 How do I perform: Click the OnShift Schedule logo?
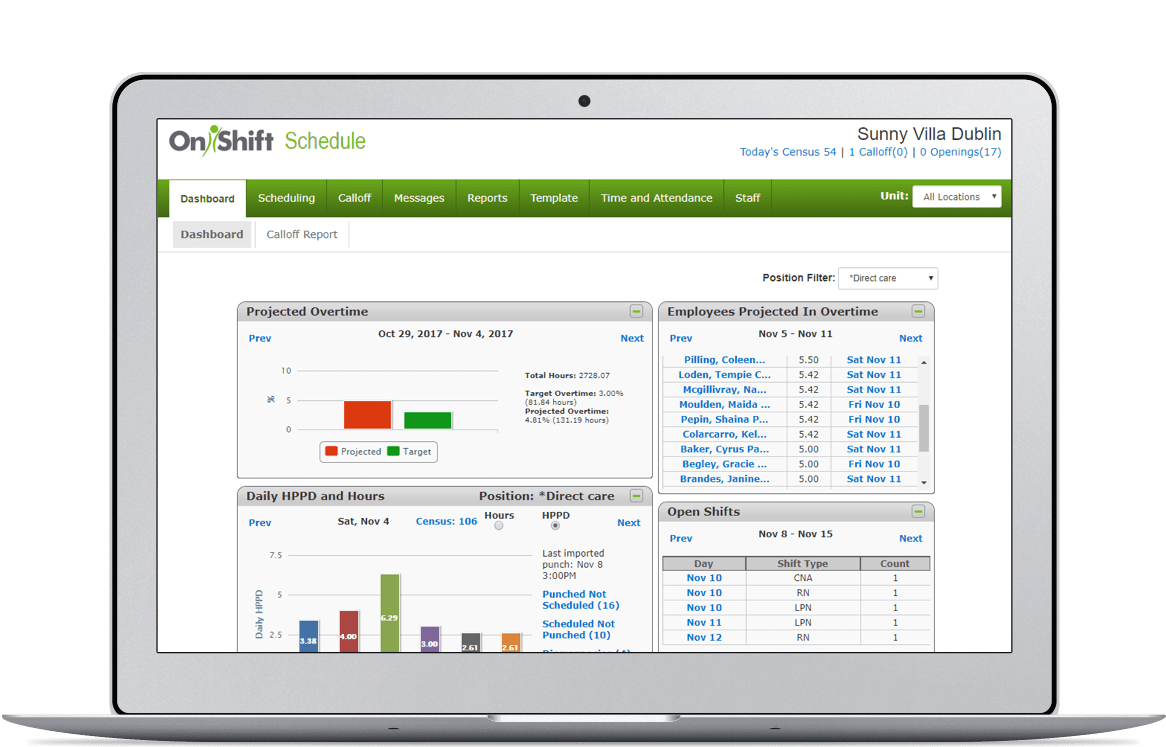click(267, 141)
